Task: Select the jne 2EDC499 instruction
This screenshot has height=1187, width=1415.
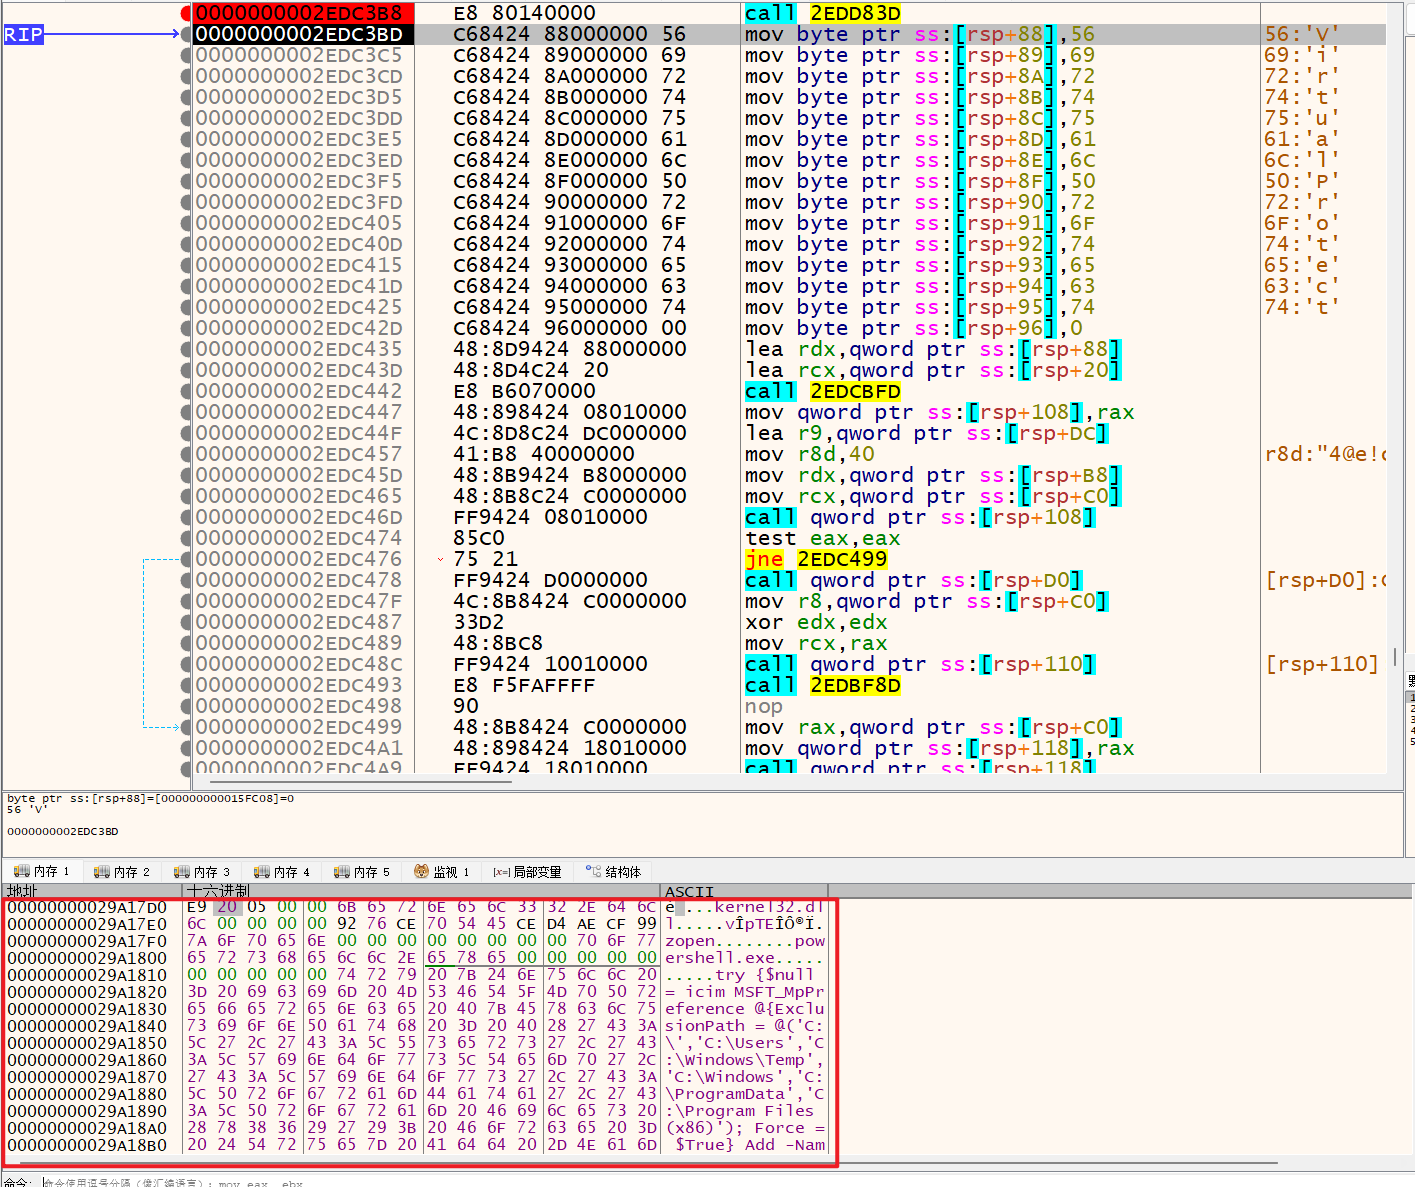Action: coord(816,559)
